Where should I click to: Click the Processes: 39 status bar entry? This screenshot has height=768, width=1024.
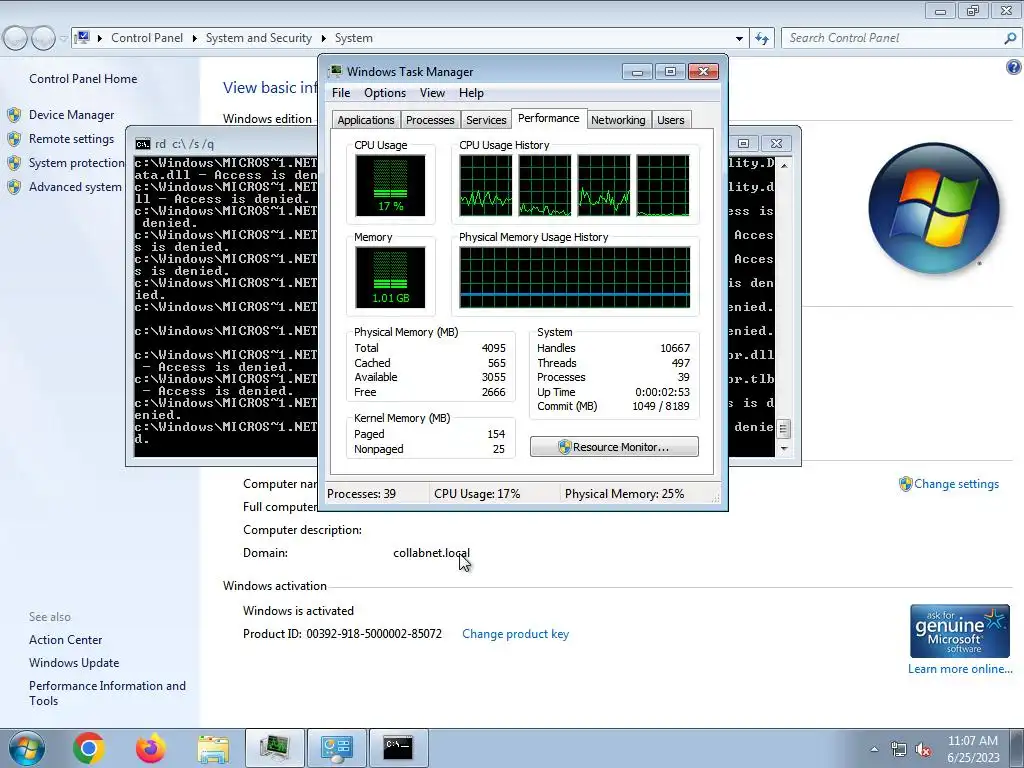pyautogui.click(x=361, y=494)
